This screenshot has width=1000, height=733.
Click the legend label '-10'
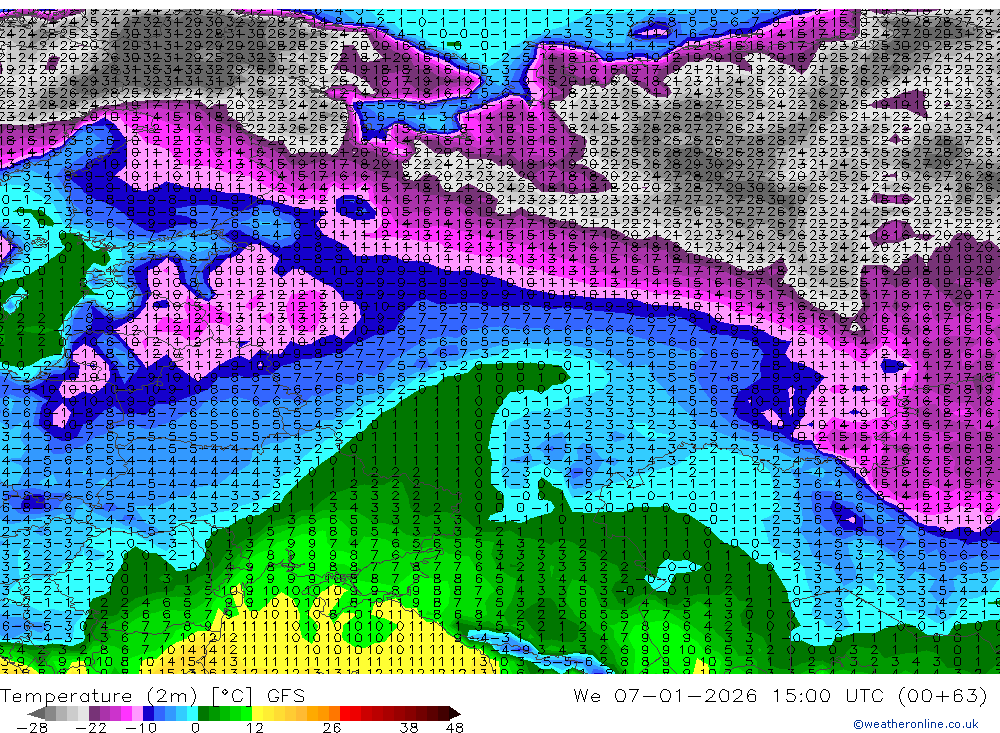(141, 727)
